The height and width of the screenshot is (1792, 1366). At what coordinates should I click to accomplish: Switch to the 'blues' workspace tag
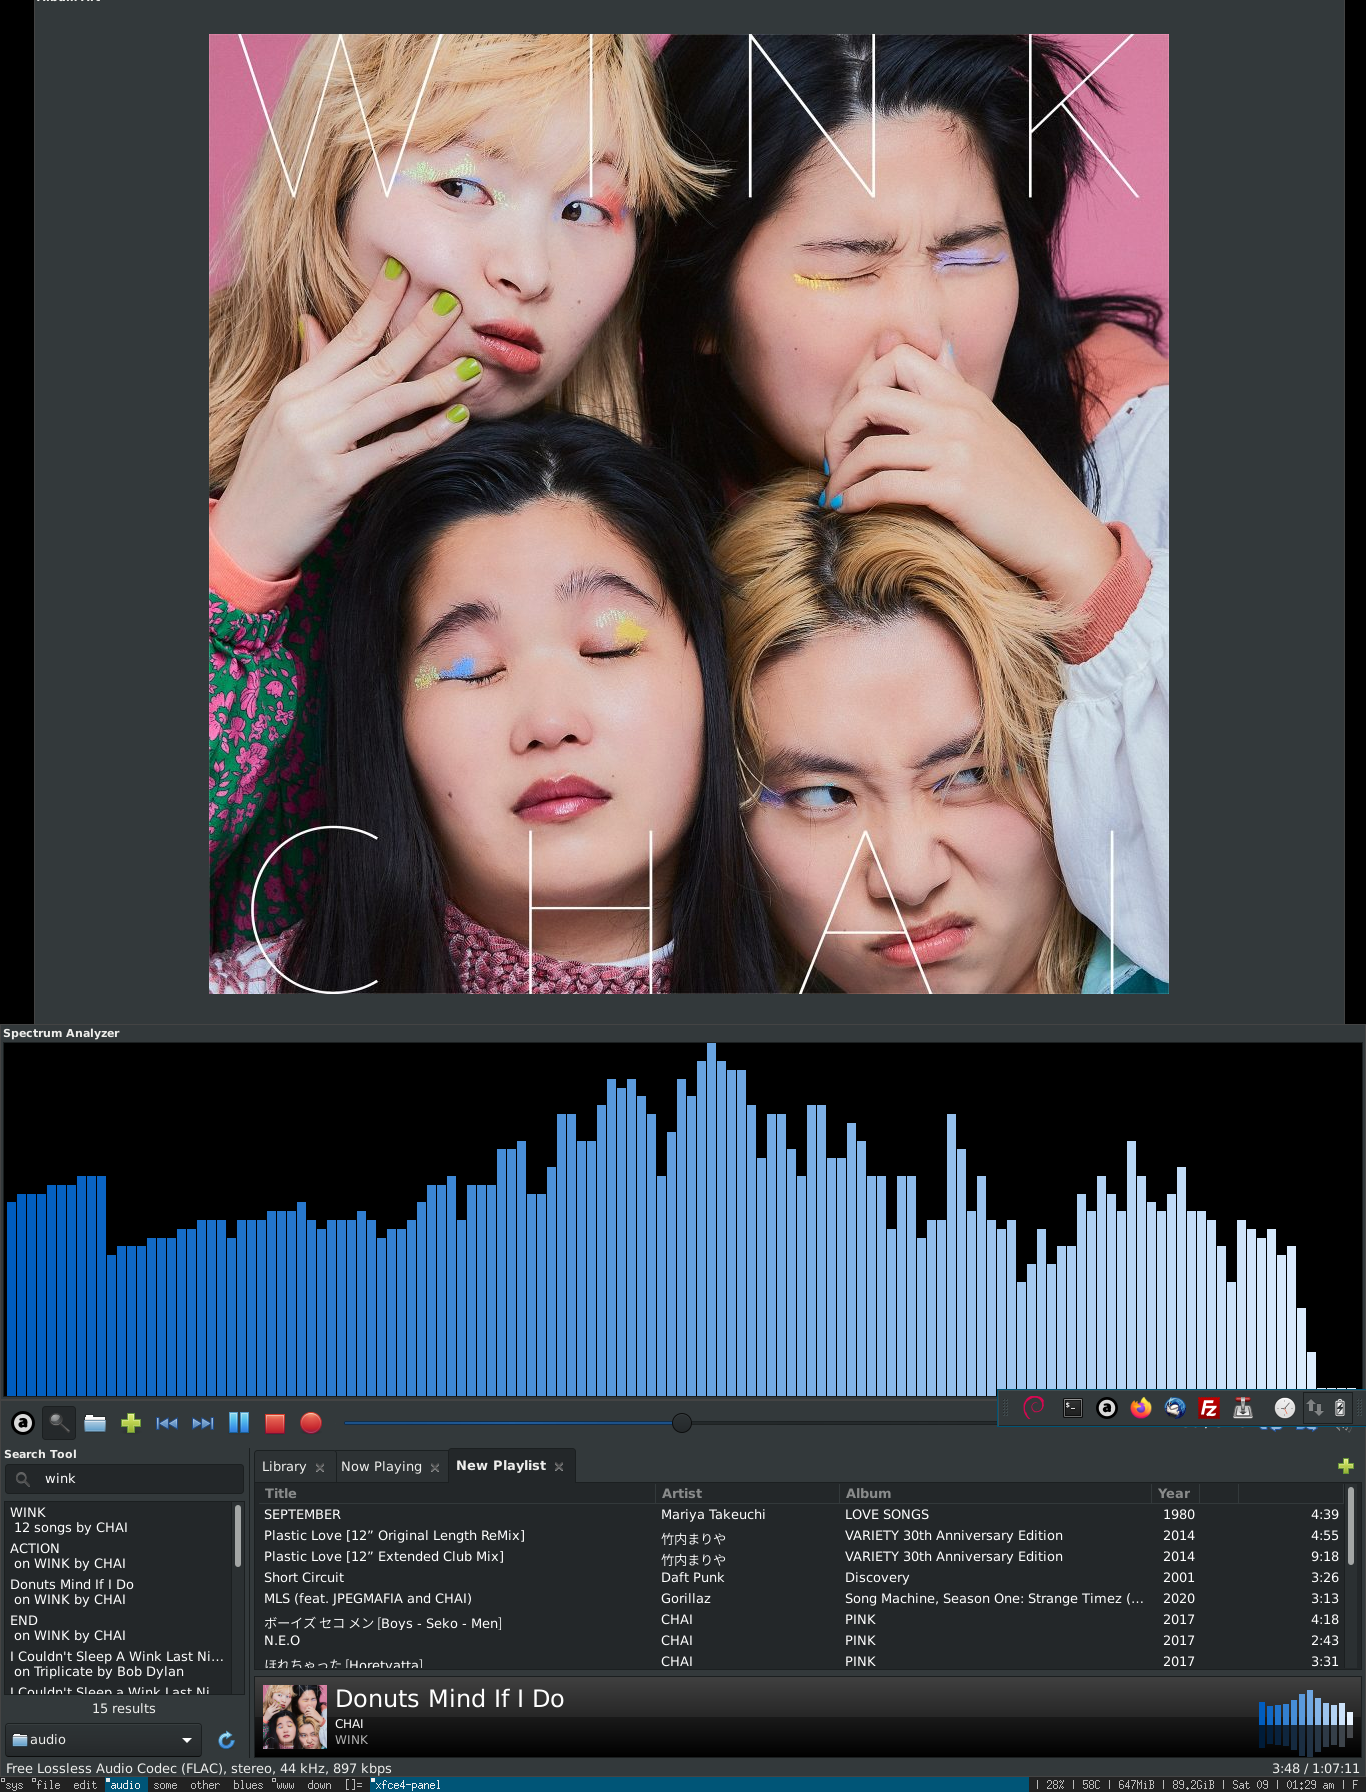(x=247, y=1785)
